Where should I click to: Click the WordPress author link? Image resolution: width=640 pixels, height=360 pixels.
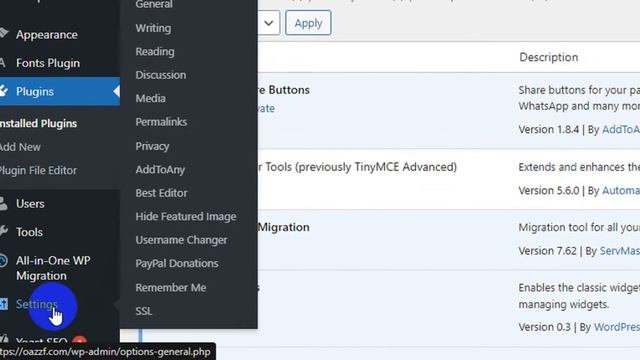tap(617, 327)
